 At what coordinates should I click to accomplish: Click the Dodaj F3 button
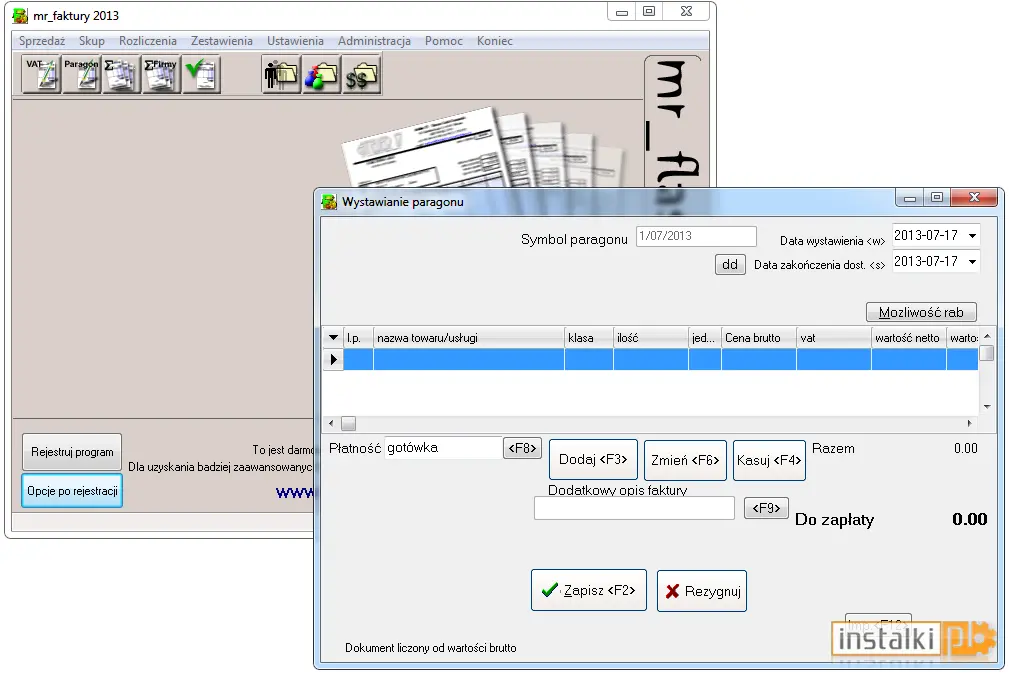pos(593,460)
